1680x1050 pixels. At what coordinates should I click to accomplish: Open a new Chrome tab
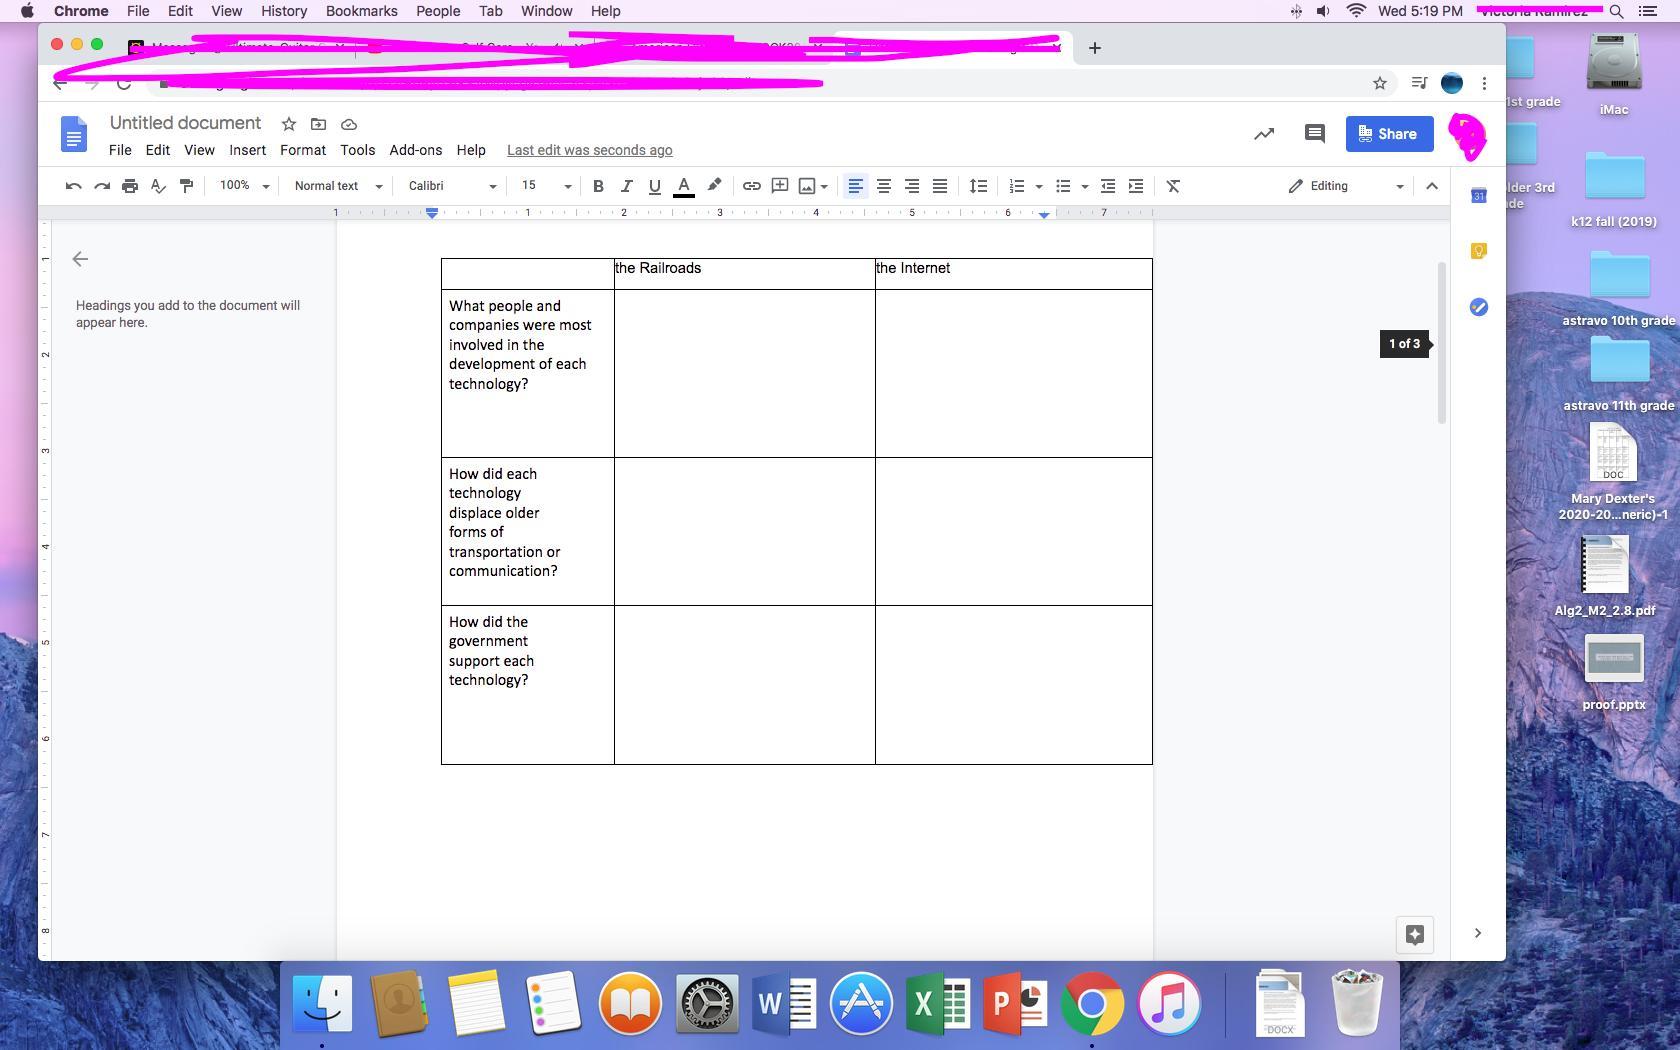point(1095,48)
